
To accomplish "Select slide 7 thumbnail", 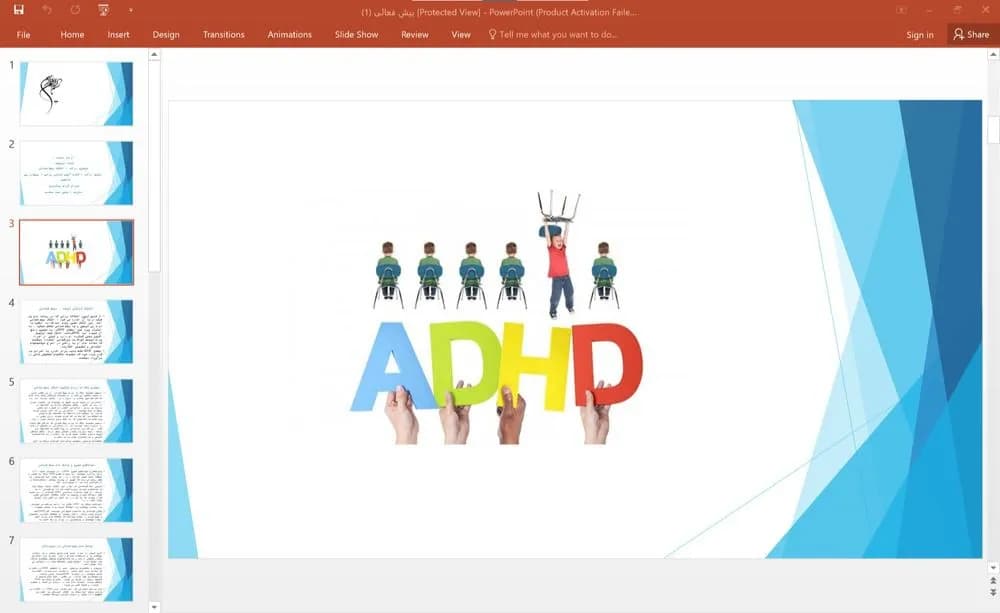I will pyautogui.click(x=77, y=569).
